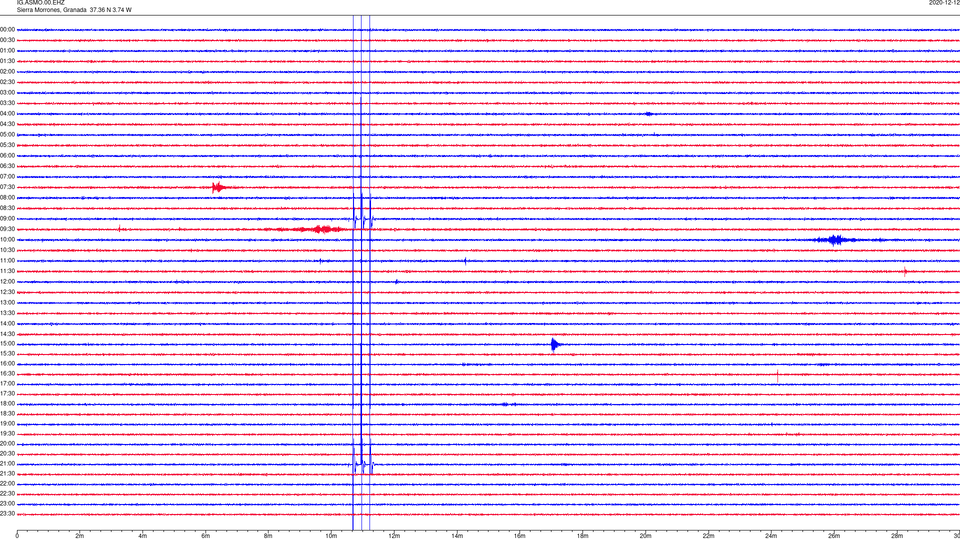Click the 16m tick on the minute axis
Screen dimensions: 960x540
coord(520,536)
